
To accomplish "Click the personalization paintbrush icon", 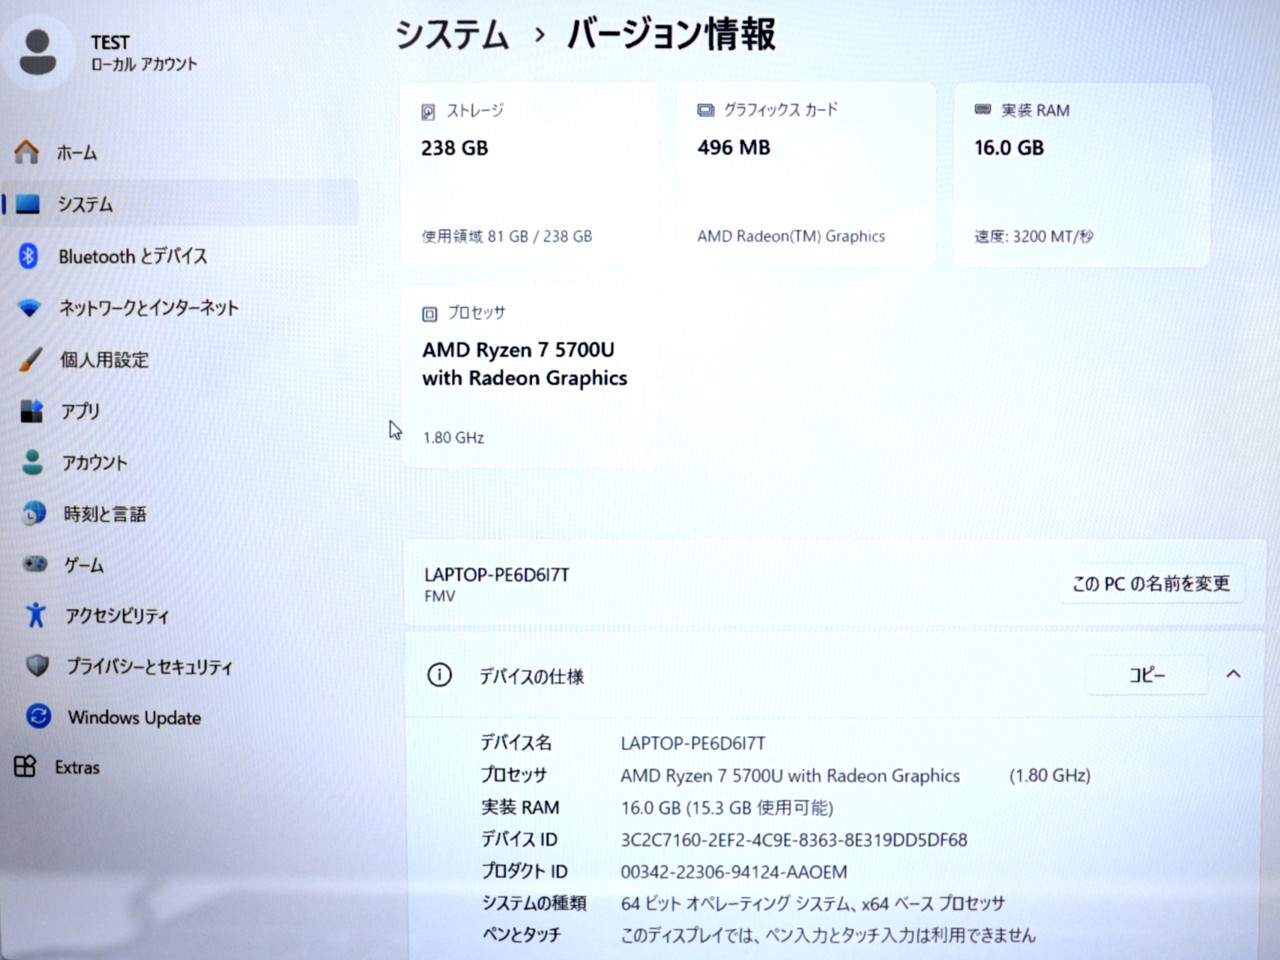I will pyautogui.click(x=31, y=360).
